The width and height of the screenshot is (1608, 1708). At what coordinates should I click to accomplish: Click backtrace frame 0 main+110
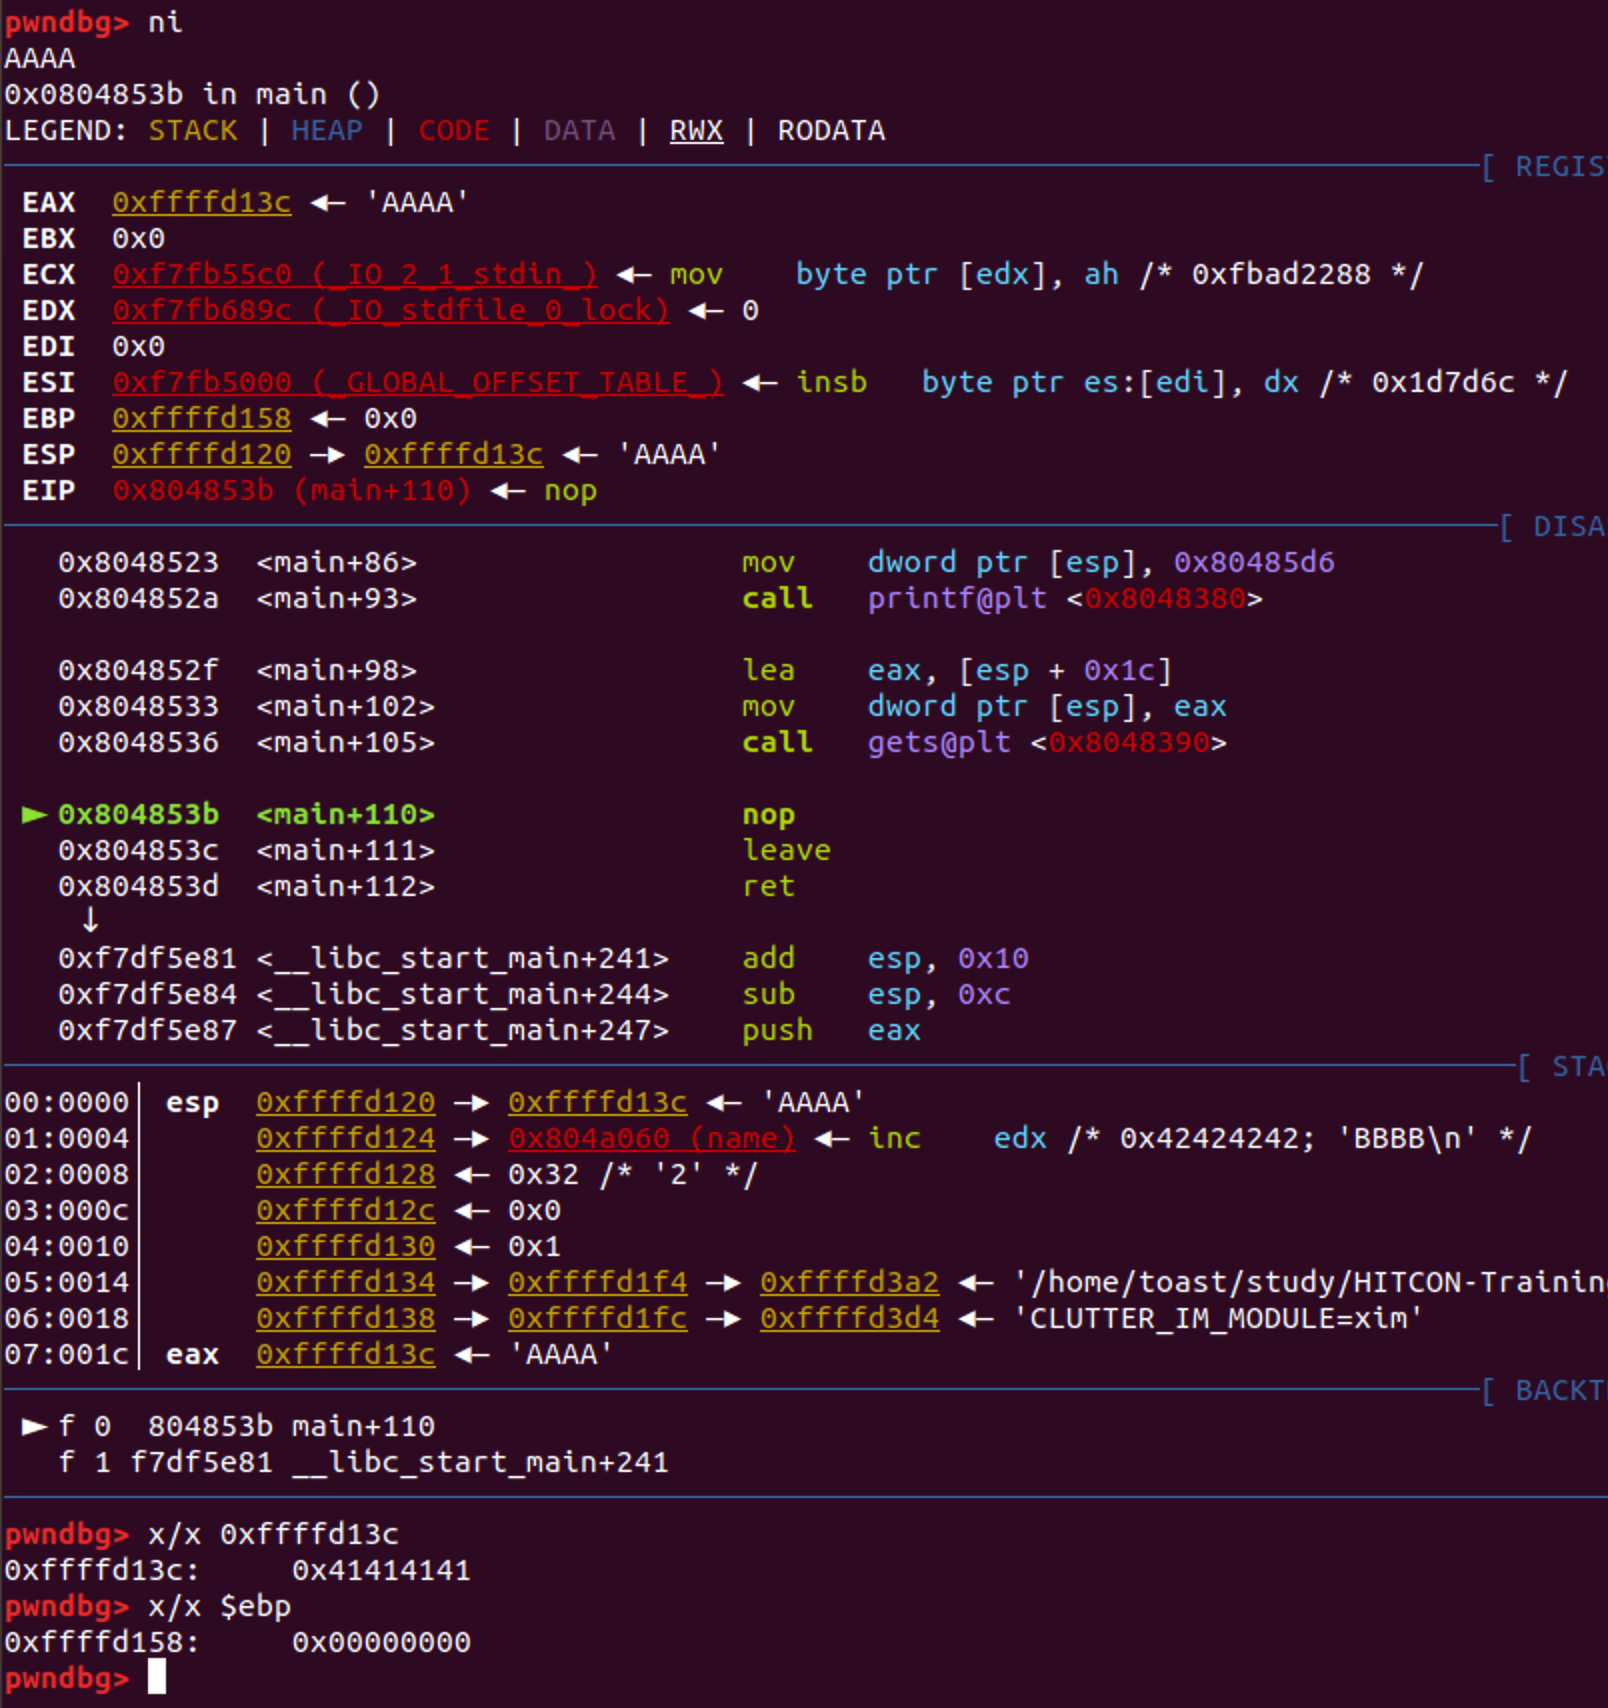click(246, 1426)
